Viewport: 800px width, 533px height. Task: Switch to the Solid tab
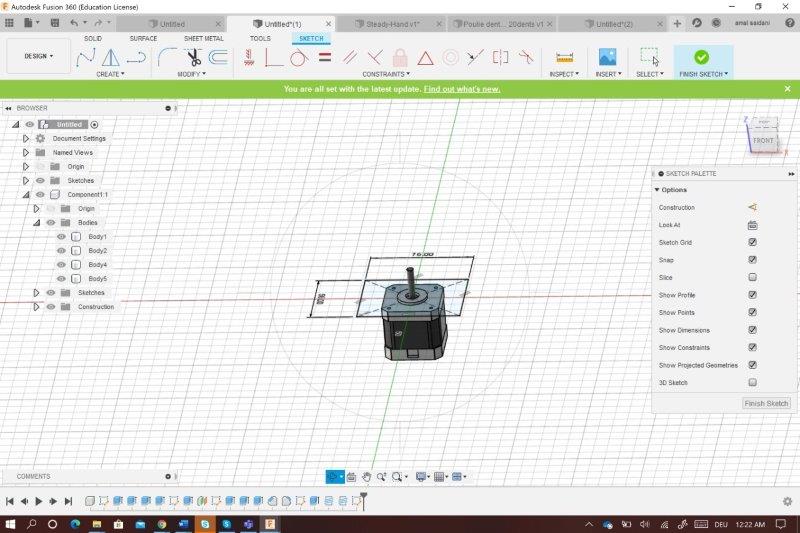click(93, 38)
